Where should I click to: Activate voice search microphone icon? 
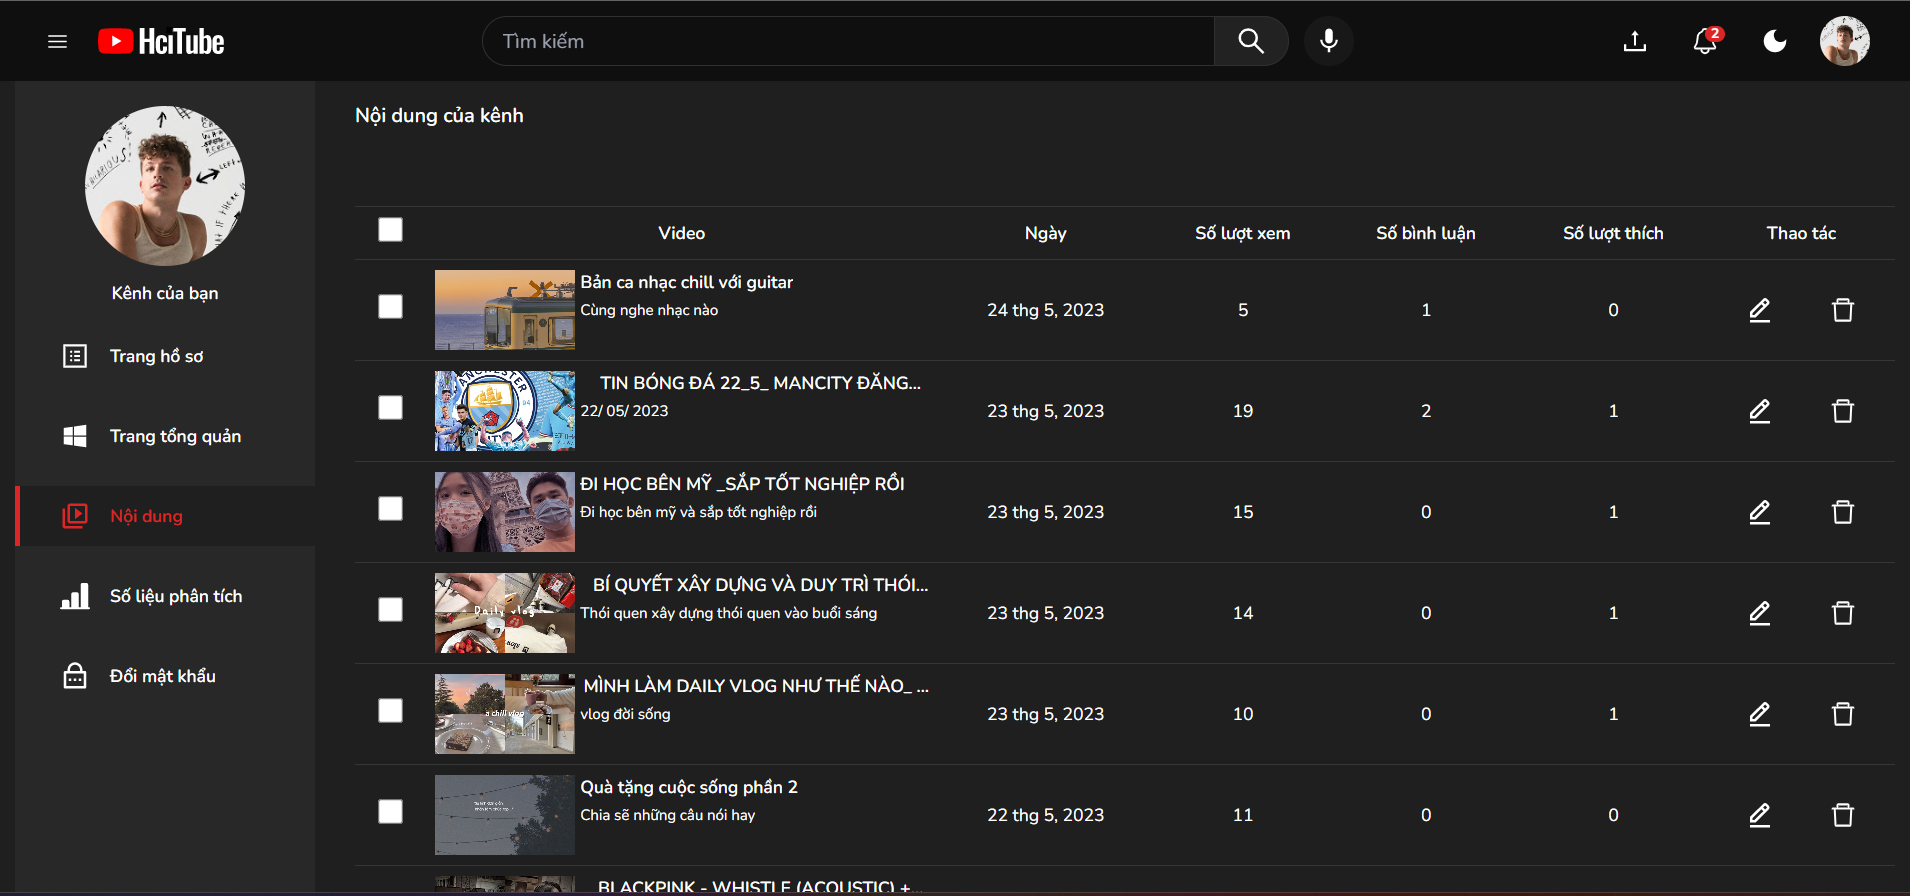tap(1329, 41)
